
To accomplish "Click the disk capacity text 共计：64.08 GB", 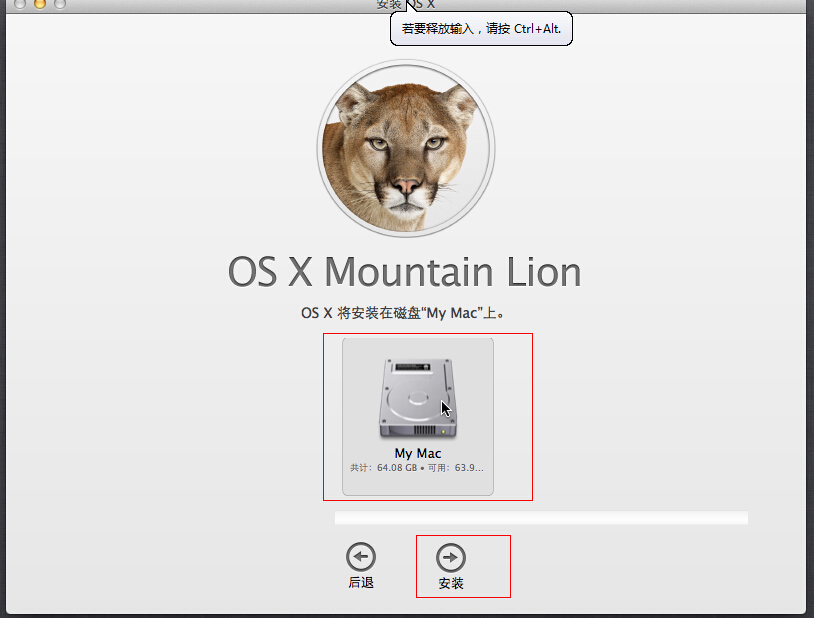I will tap(384, 467).
